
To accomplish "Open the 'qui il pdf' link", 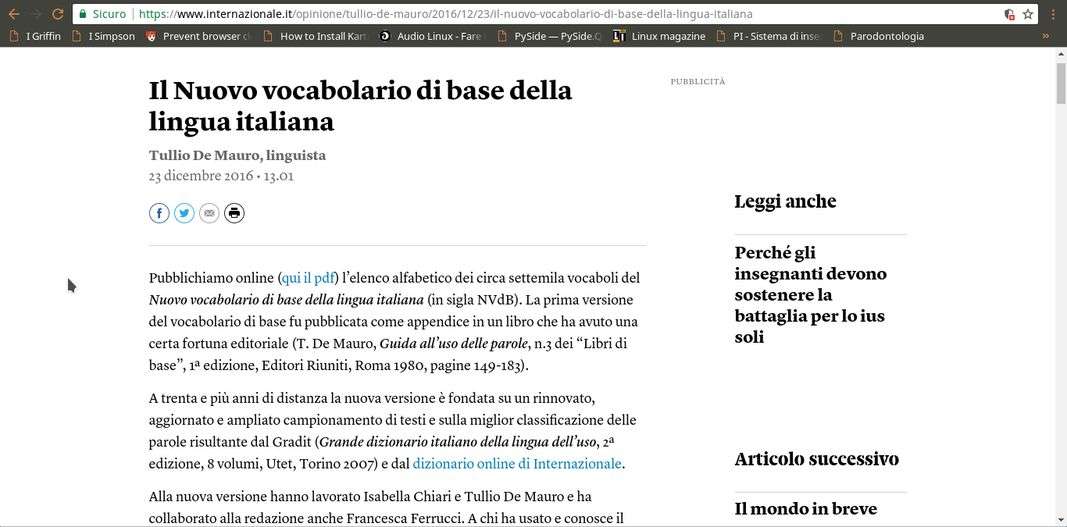I will (308, 278).
